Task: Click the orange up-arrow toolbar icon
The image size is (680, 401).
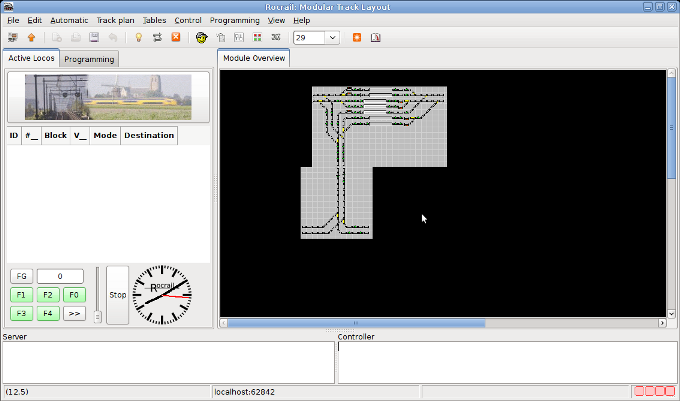Action: click(x=31, y=38)
